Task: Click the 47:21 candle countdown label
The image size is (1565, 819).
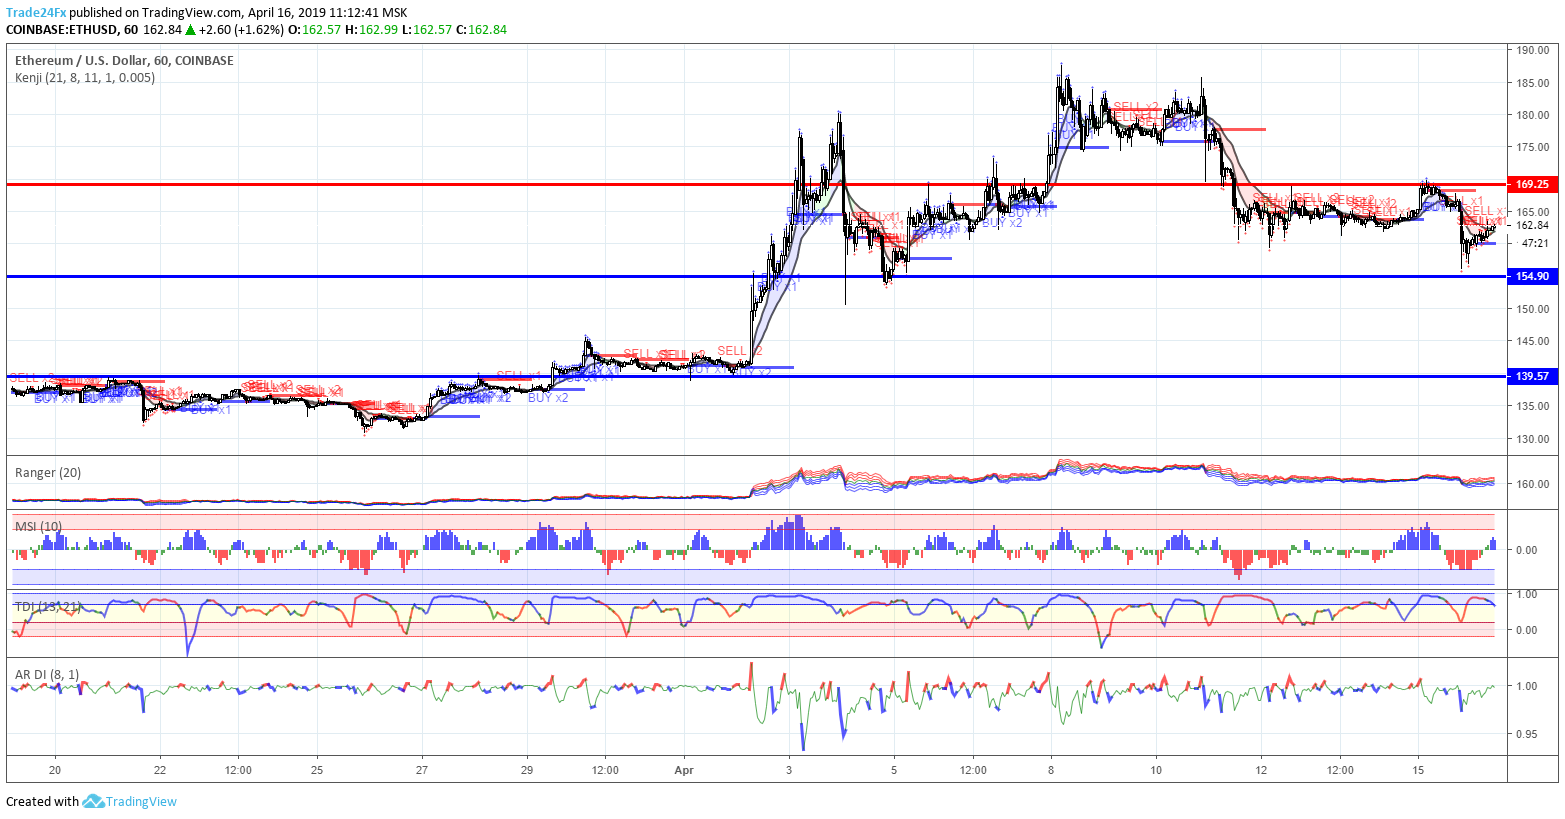Action: pos(1535,243)
